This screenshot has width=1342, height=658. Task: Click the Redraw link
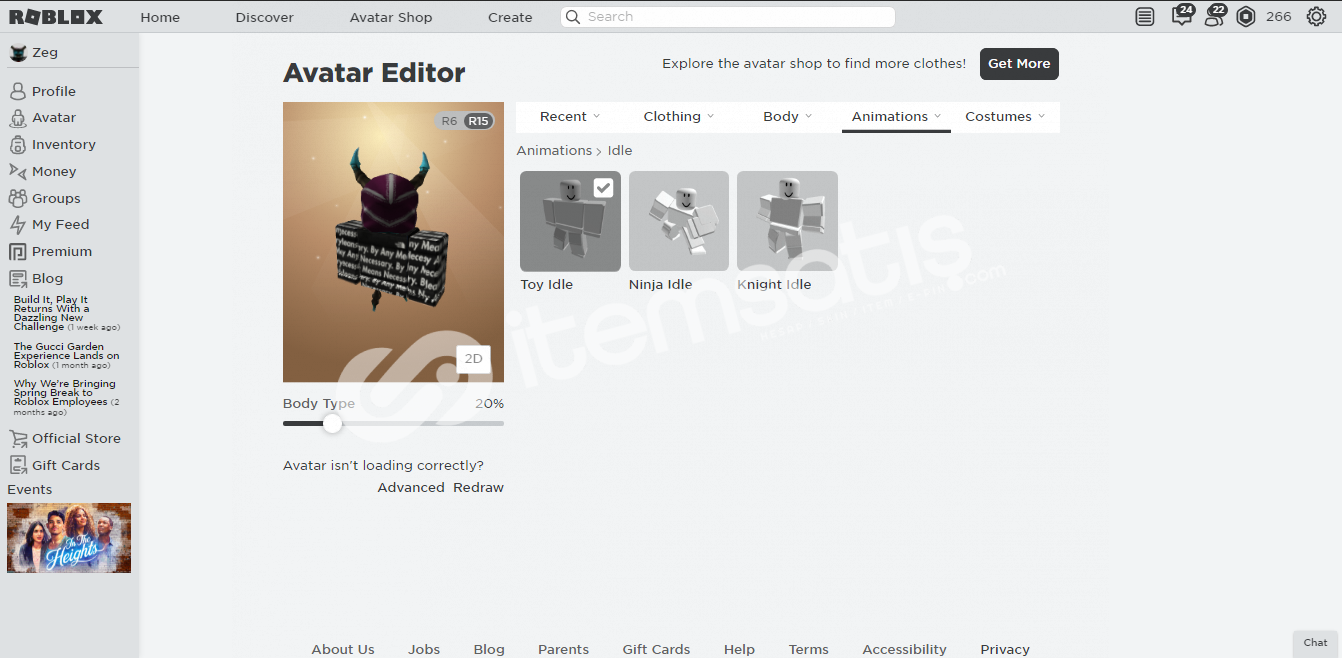(478, 488)
